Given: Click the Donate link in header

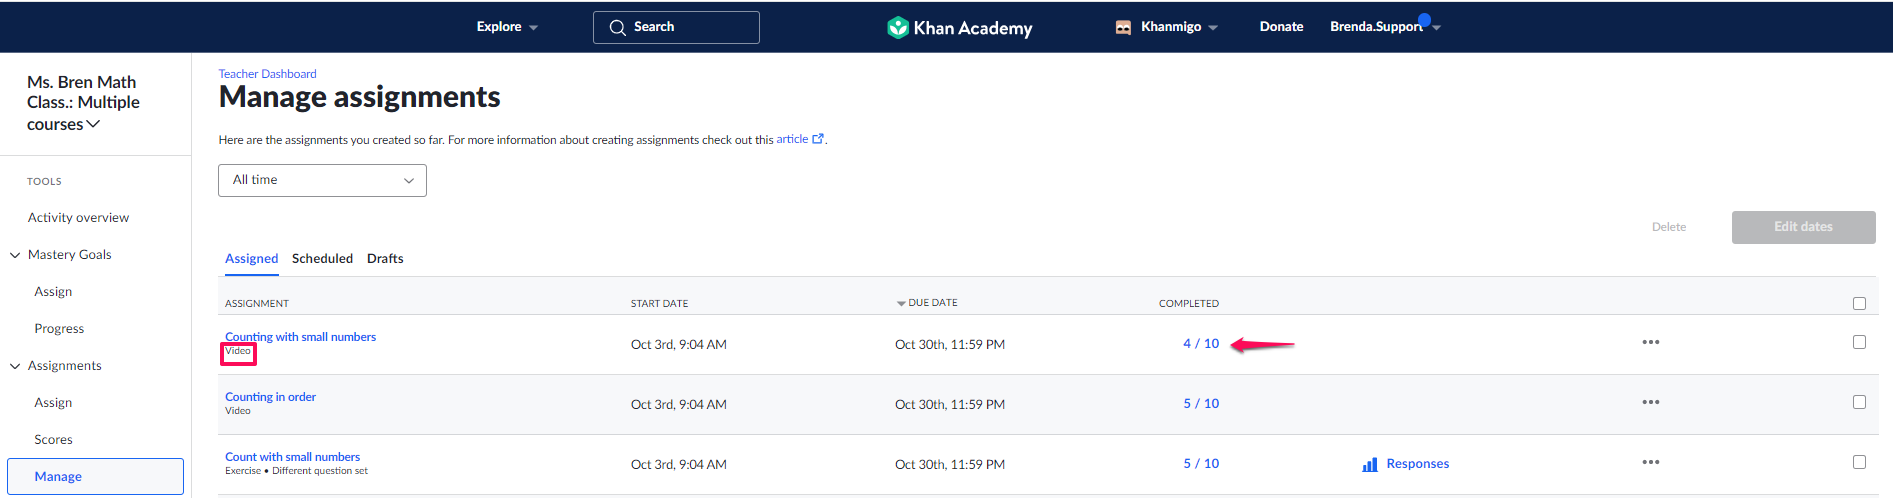Looking at the screenshot, I should tap(1281, 27).
